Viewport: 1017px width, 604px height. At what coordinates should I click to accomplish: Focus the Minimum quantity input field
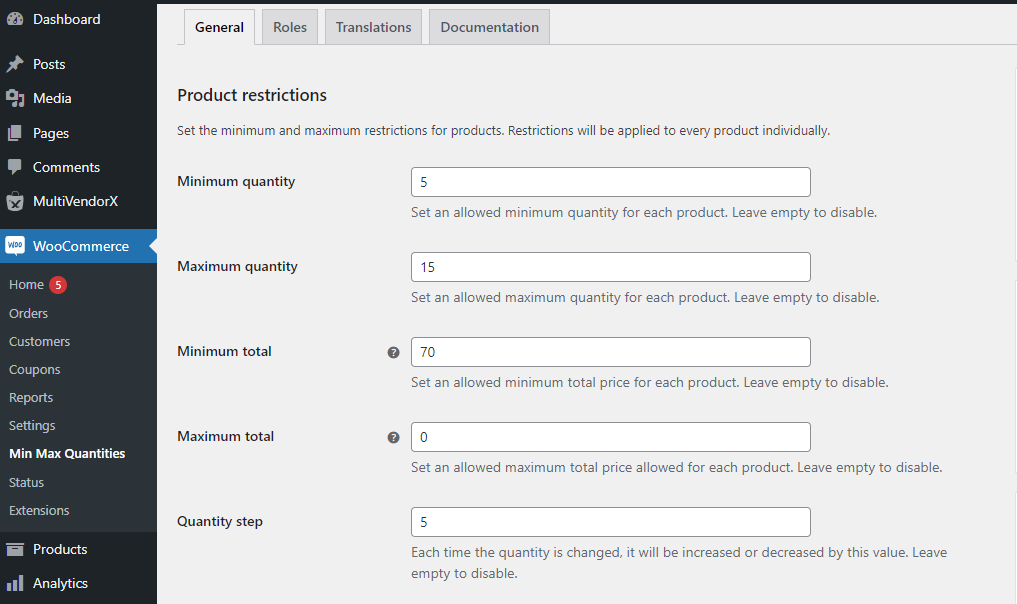(x=610, y=182)
